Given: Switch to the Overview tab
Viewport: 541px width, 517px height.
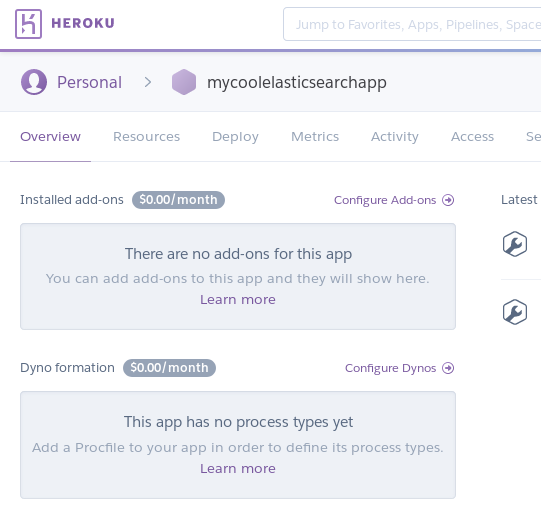Looking at the screenshot, I should [50, 137].
